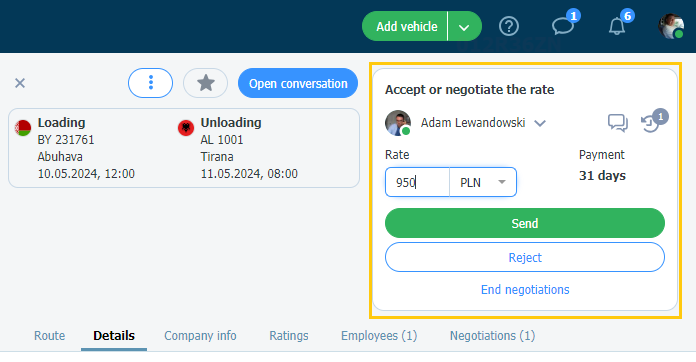696x362 pixels.
Task: Open the notifications bell icon
Action: 617,26
